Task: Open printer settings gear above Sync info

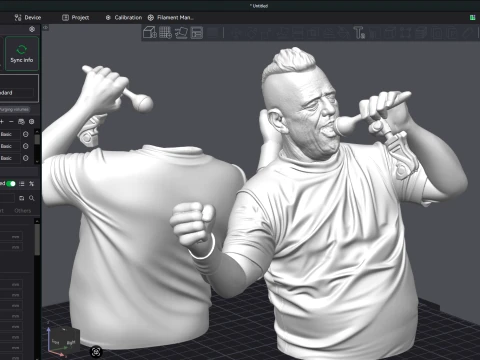Action: pos(32,29)
